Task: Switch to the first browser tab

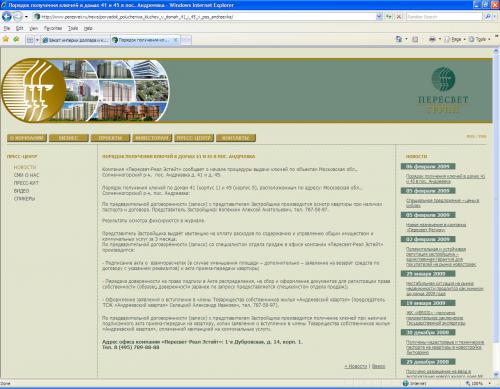Action: tap(75, 40)
